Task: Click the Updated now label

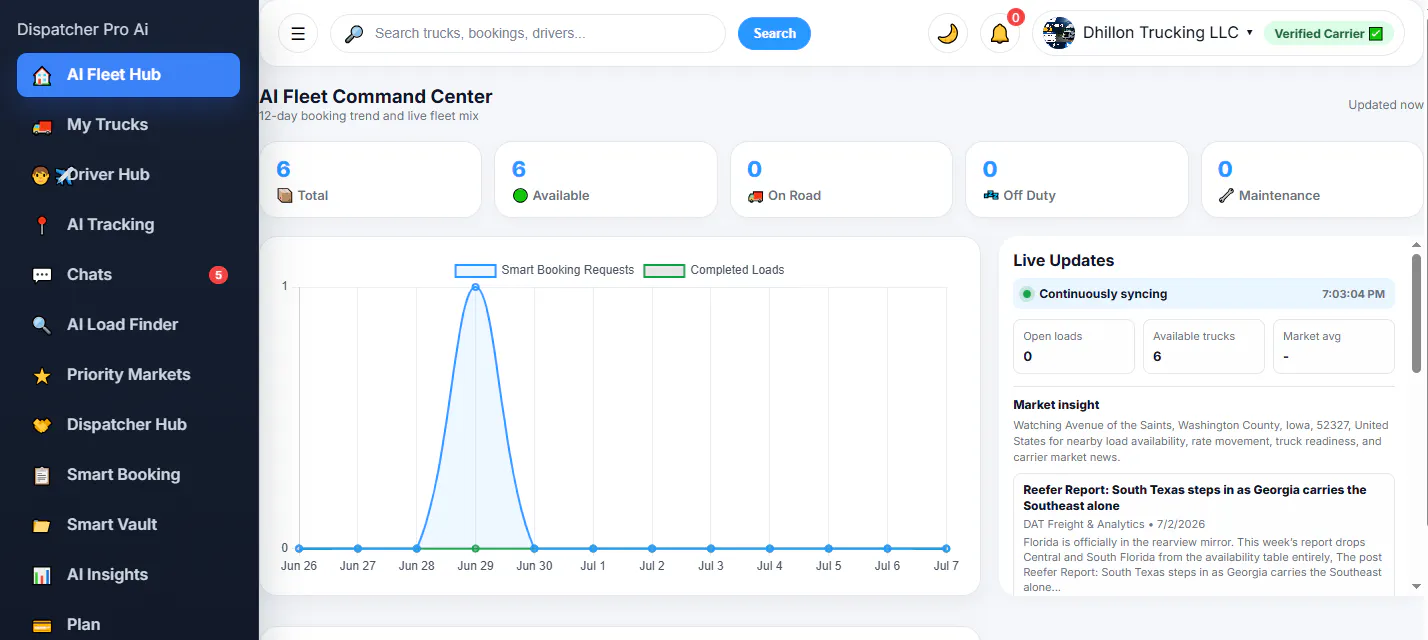Action: [x=1385, y=105]
